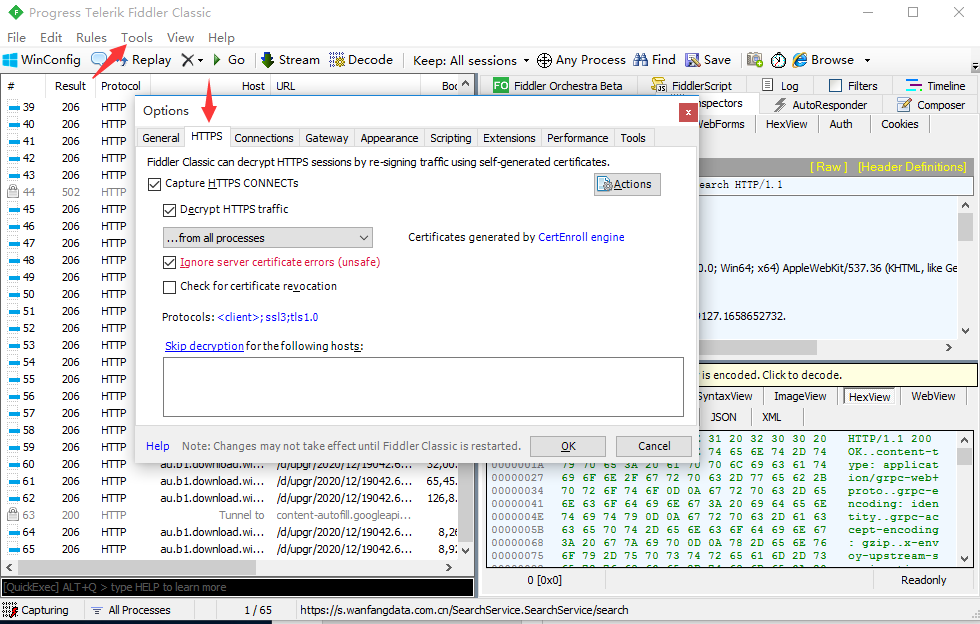Enable Check for certificate revocation
980x624 pixels.
pyautogui.click(x=169, y=287)
